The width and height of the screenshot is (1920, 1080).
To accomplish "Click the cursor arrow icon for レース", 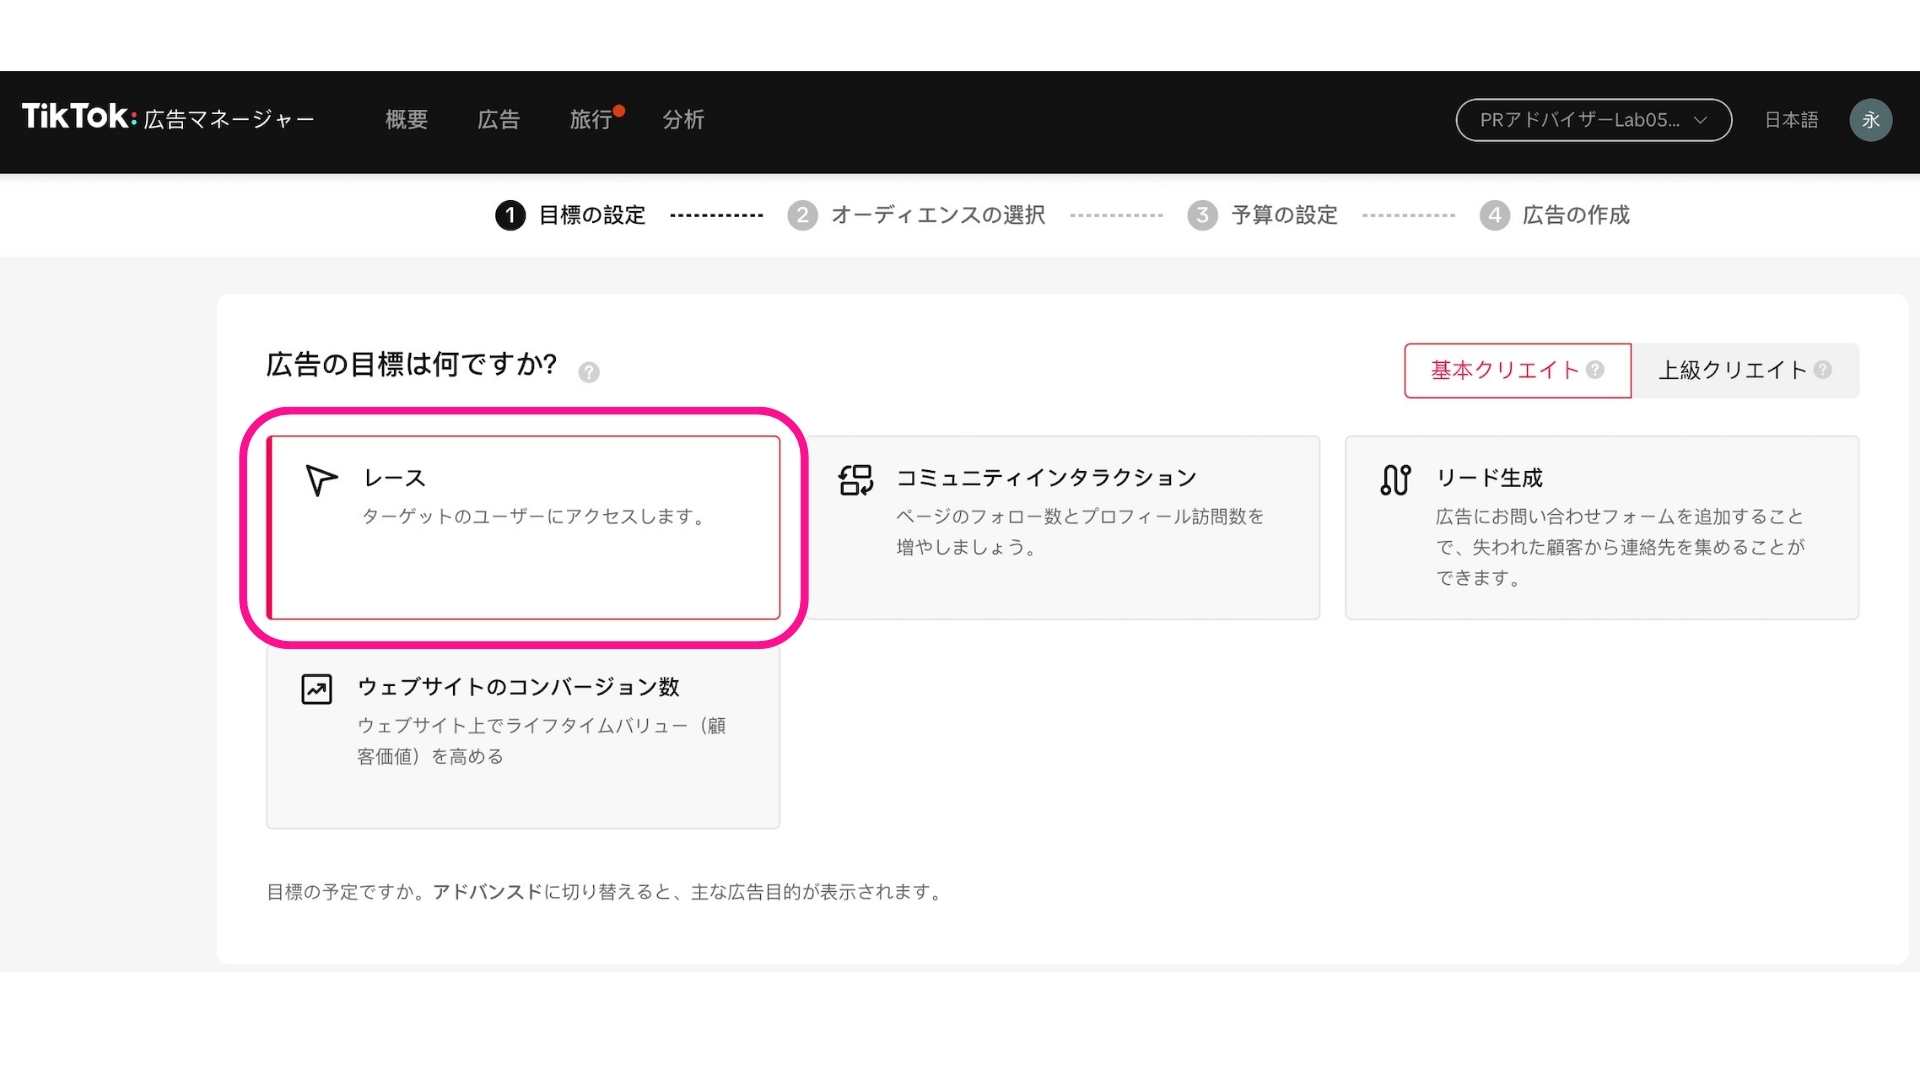I will point(320,480).
